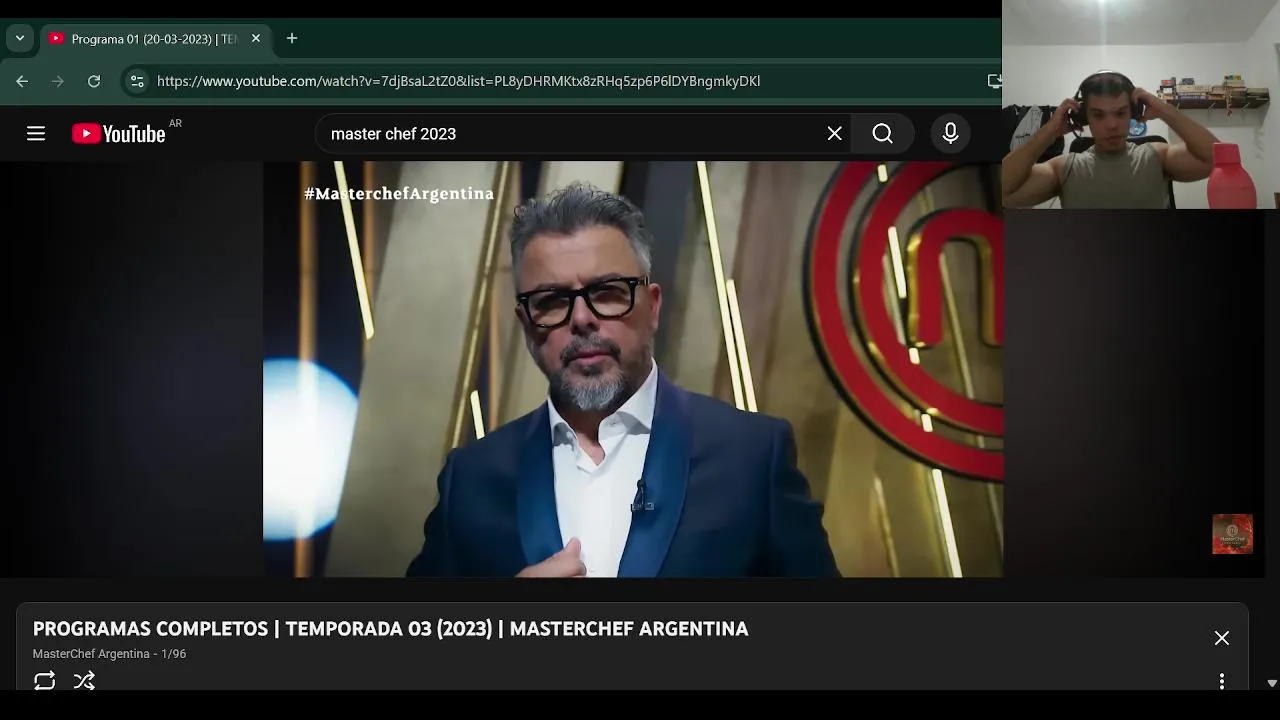Click the page scrollbar down arrow
The width and height of the screenshot is (1280, 720).
pyautogui.click(x=1272, y=683)
